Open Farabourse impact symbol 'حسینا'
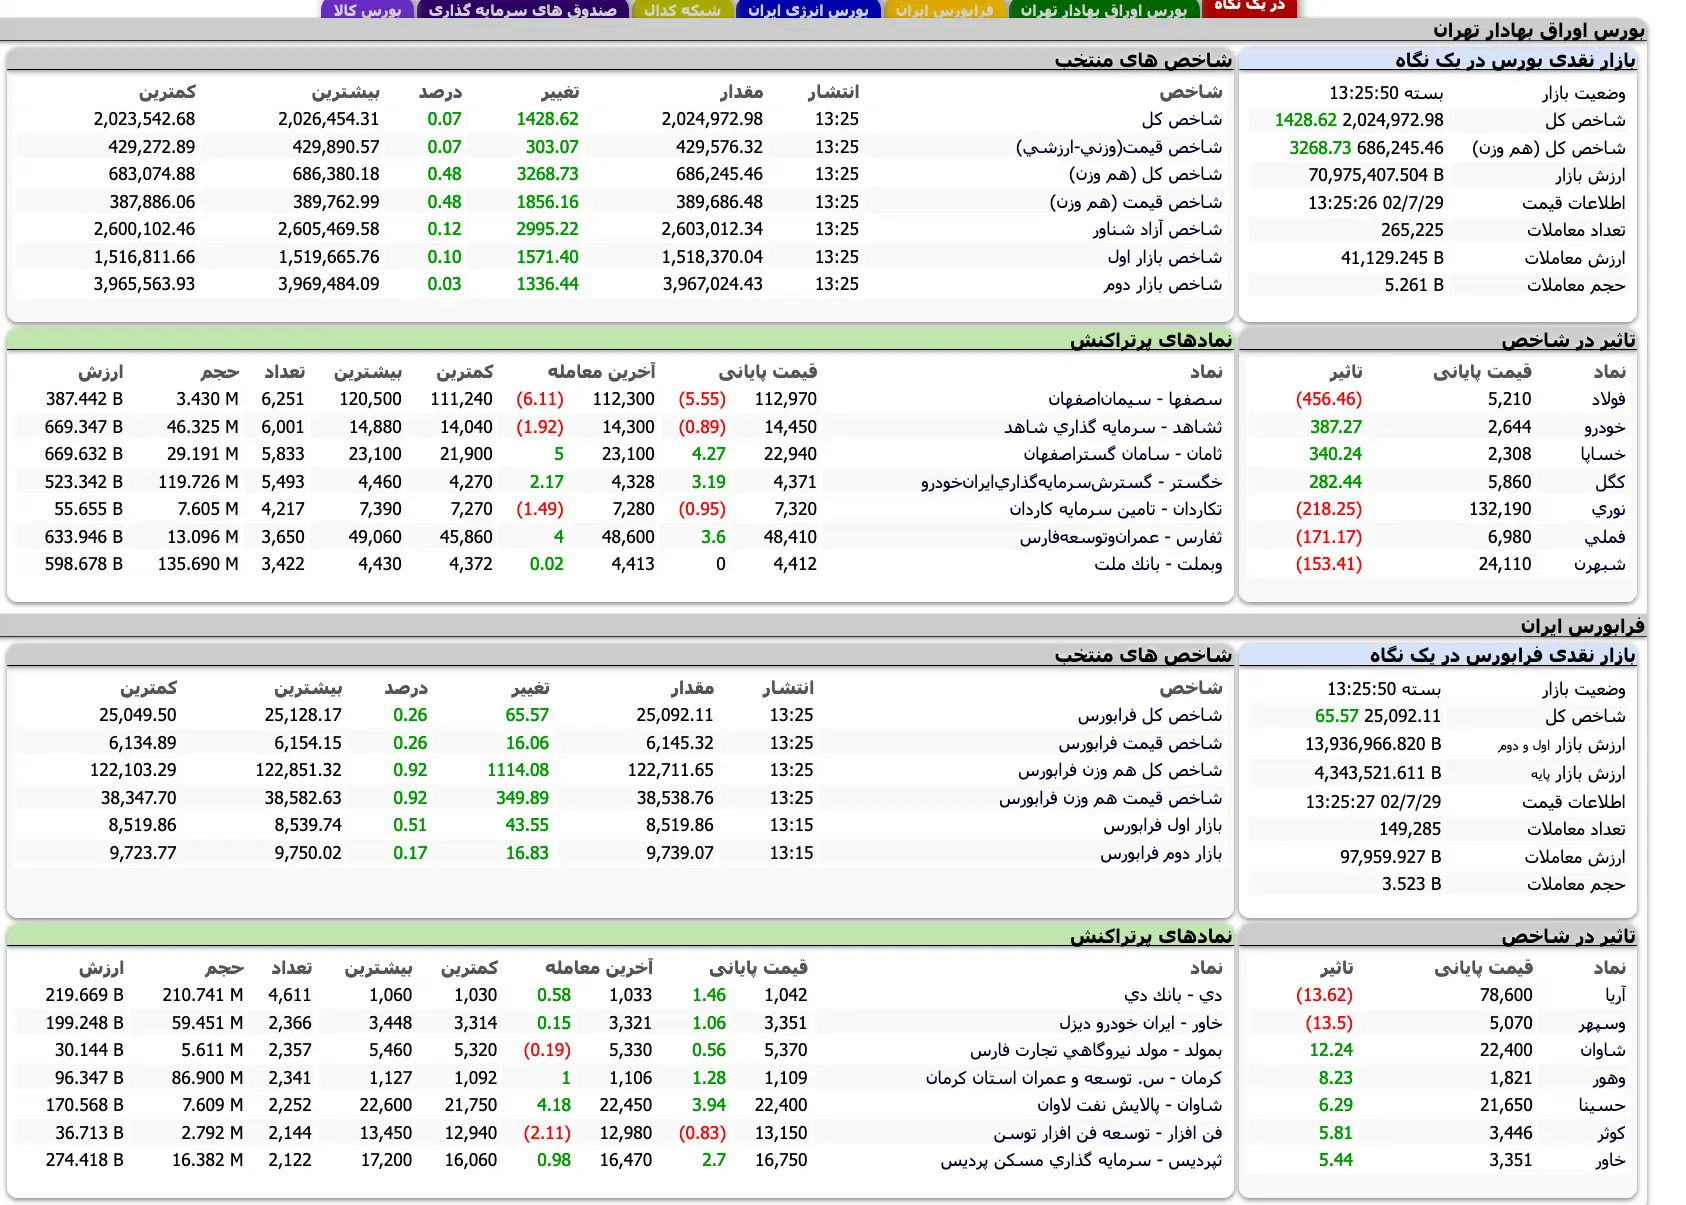1686x1205 pixels. click(1602, 1105)
